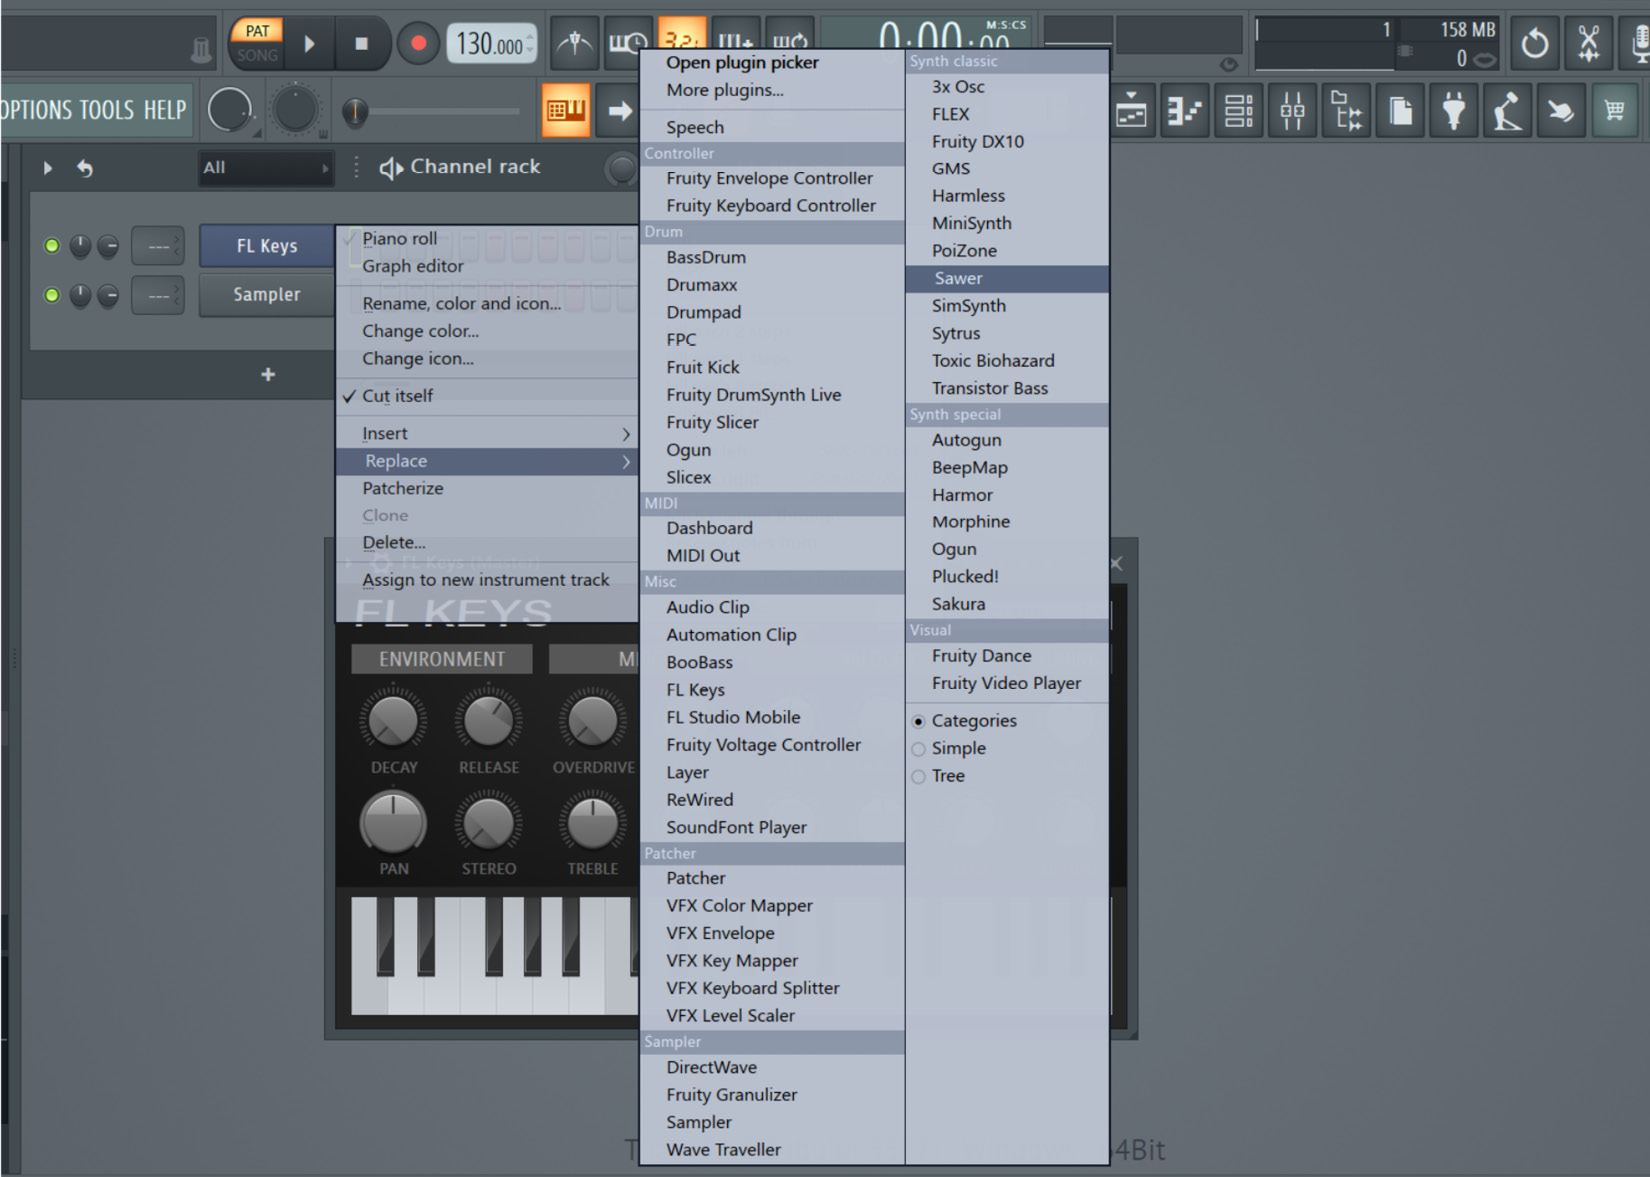Open the All channel filter dropdown

tap(265, 168)
